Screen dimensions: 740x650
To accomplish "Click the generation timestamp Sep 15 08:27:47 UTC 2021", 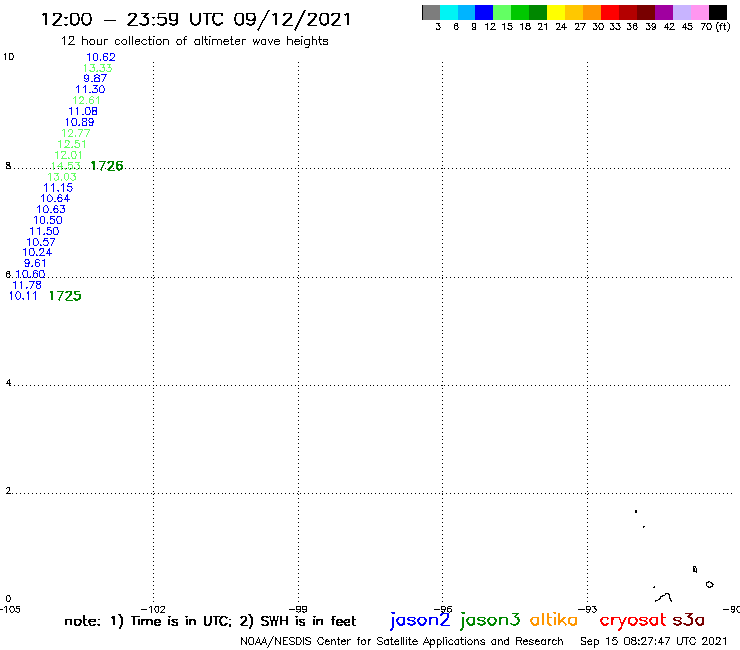I will tap(654, 641).
